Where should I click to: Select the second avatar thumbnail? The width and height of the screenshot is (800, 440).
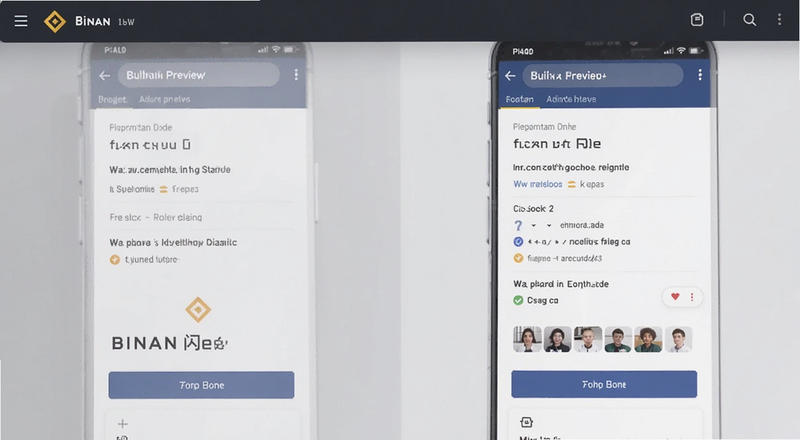pos(557,339)
